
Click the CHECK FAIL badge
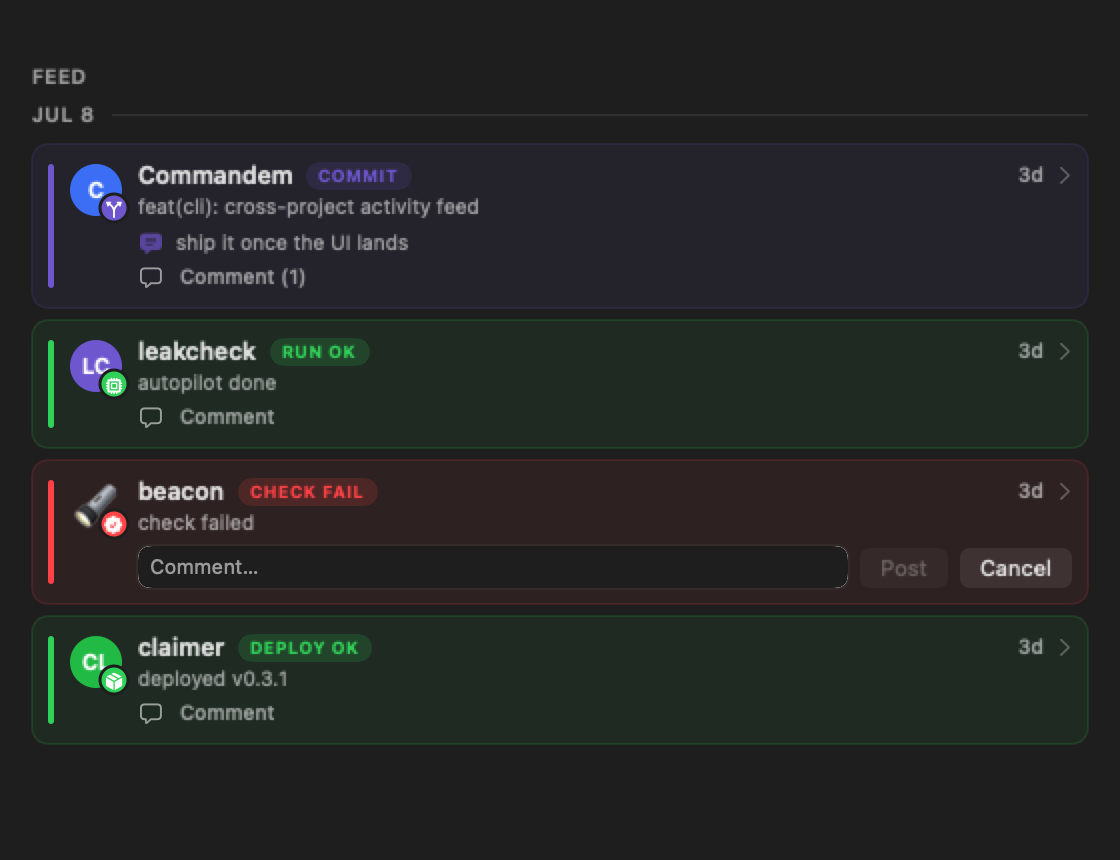point(307,491)
